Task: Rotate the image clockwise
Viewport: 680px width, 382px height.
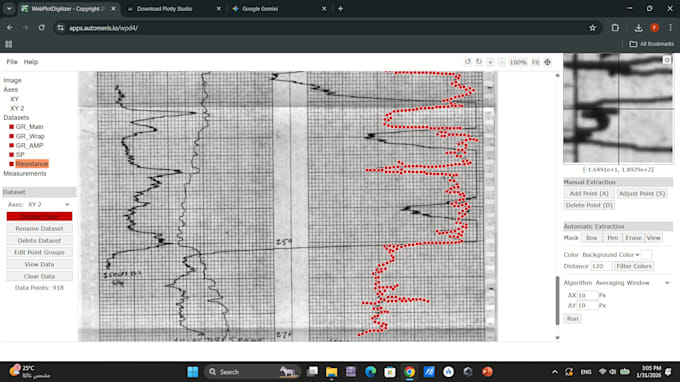Action: 479,62
